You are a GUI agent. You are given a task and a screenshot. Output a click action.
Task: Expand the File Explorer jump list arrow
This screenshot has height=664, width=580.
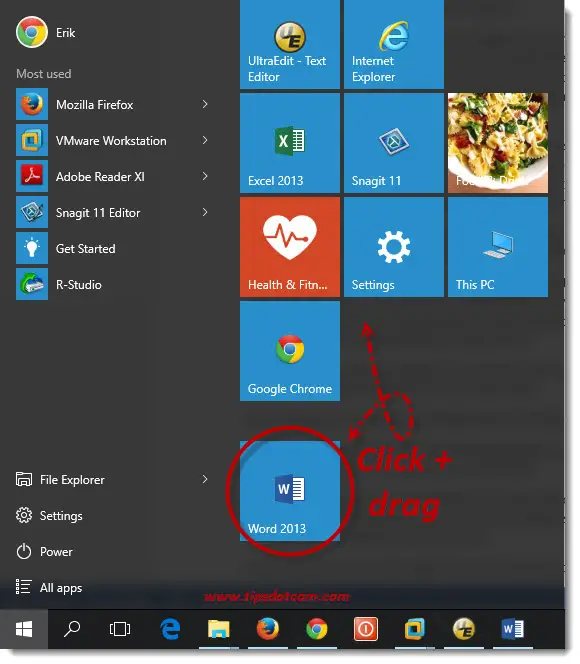pos(205,479)
